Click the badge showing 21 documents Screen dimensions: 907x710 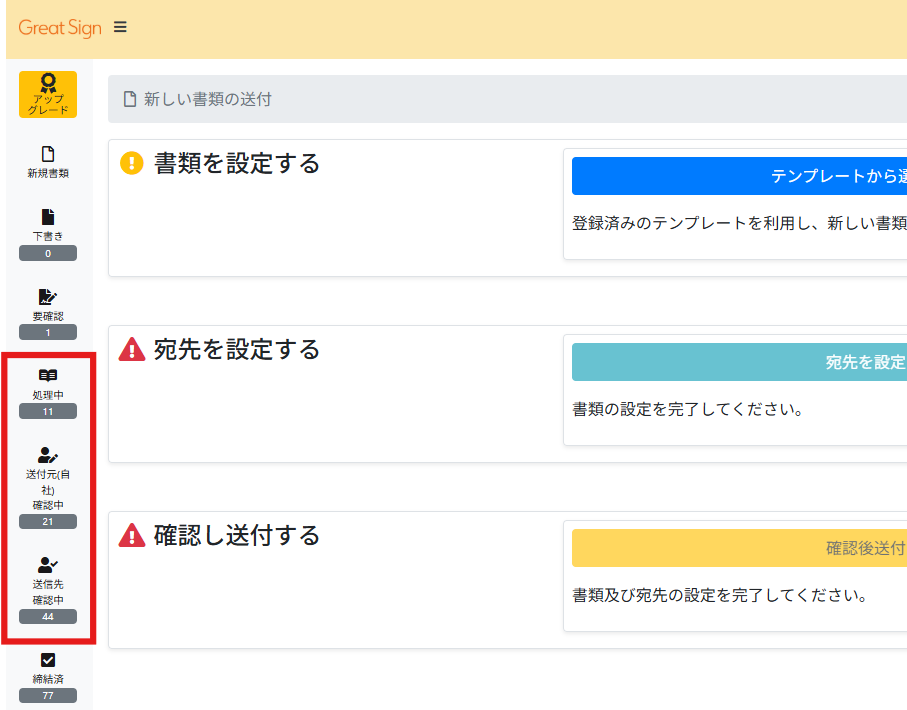(x=47, y=521)
